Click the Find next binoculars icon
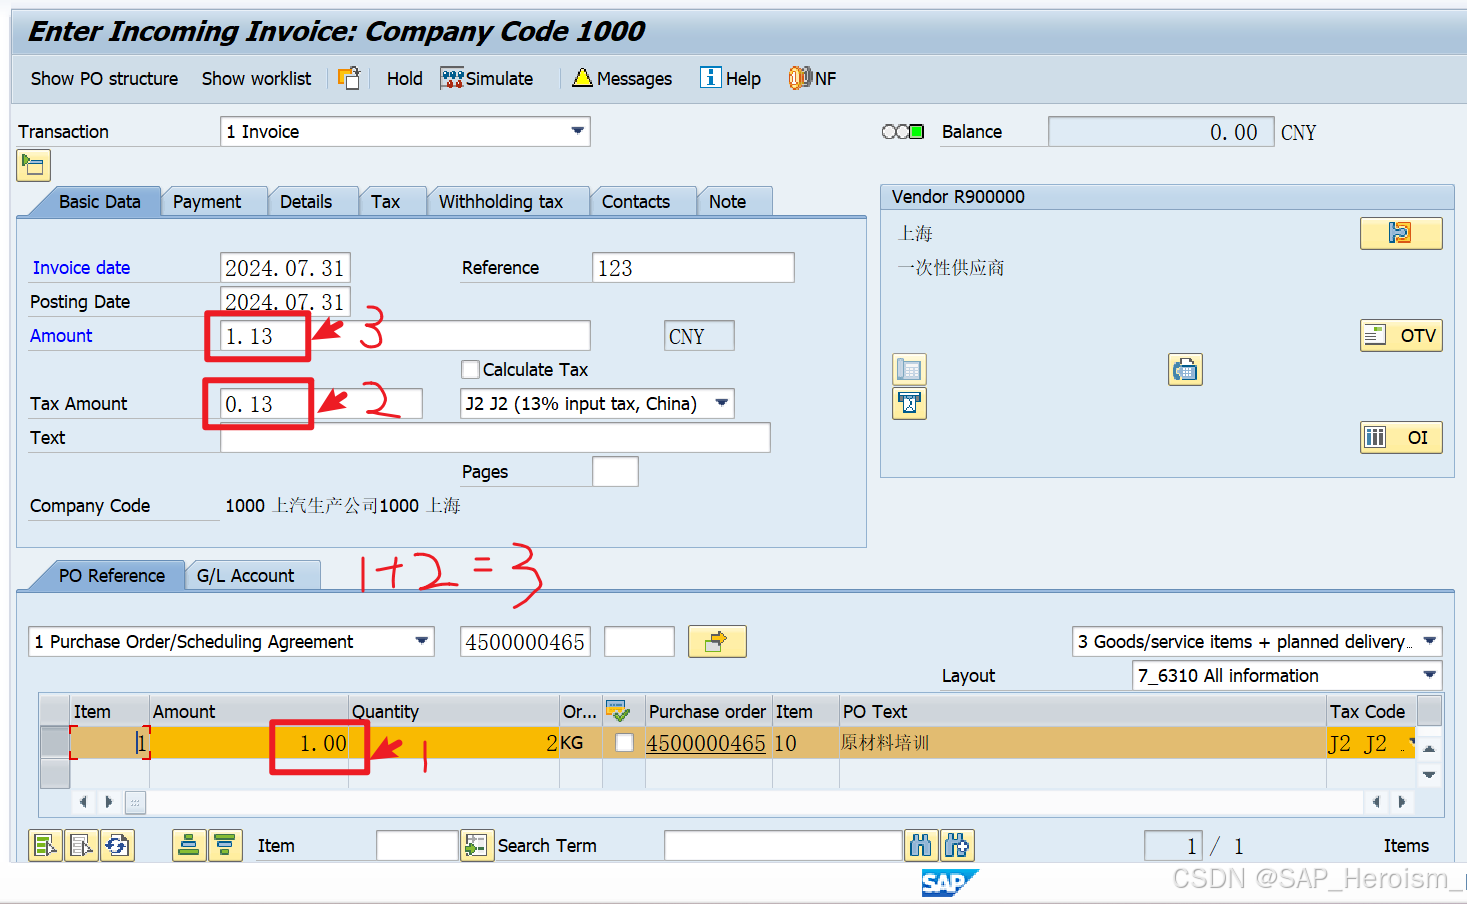1467x904 pixels. tap(956, 845)
